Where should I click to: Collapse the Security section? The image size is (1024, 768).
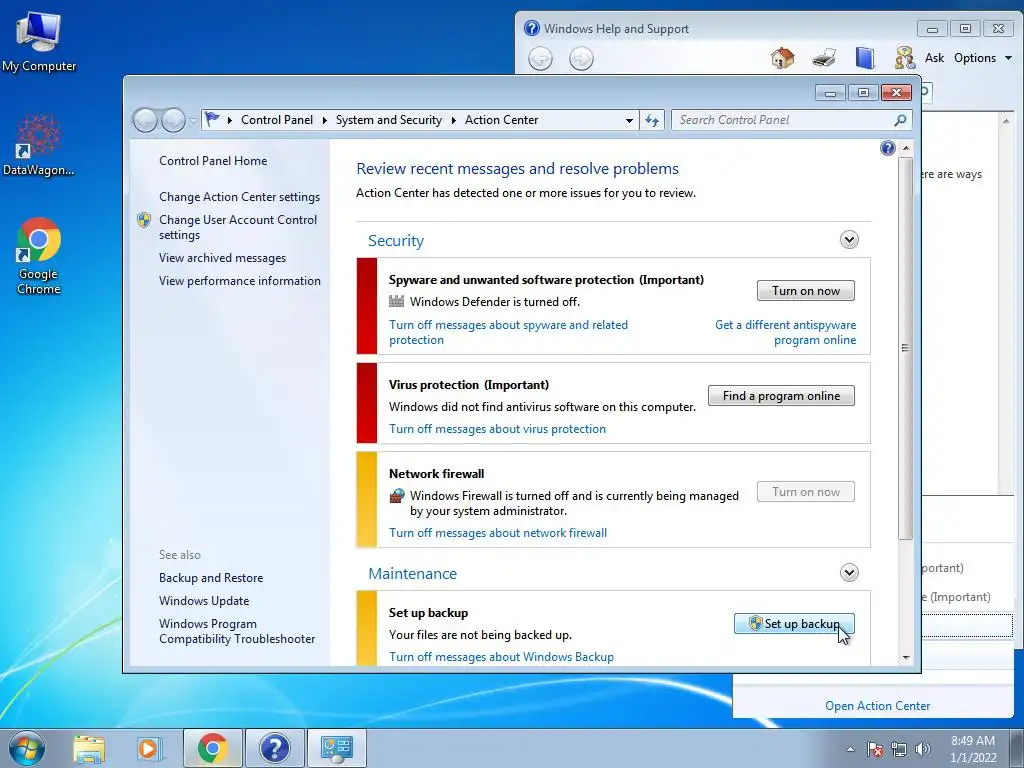point(849,240)
